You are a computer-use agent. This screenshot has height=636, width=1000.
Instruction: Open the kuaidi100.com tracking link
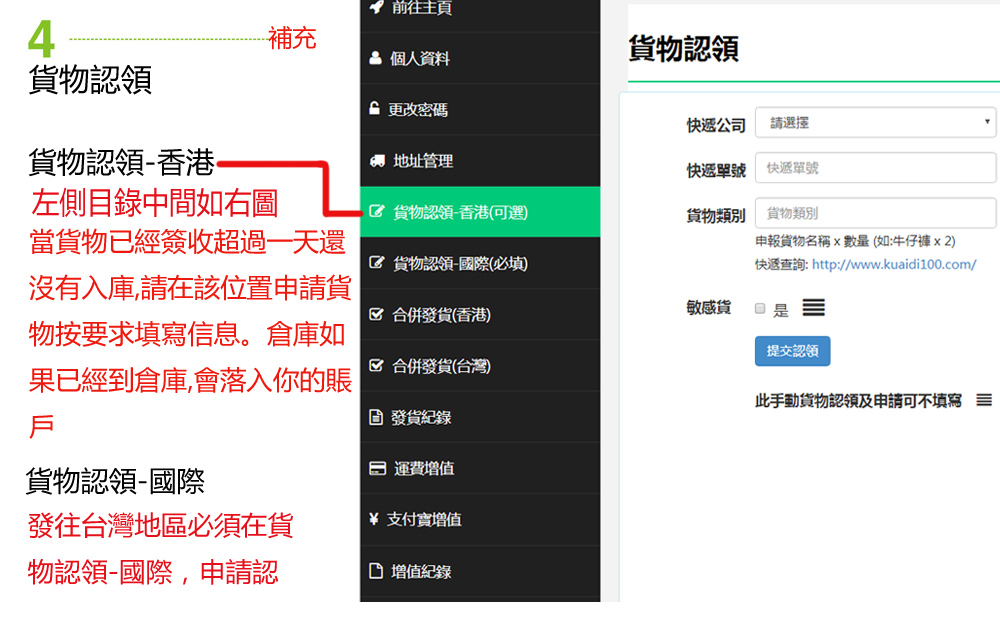(893, 264)
